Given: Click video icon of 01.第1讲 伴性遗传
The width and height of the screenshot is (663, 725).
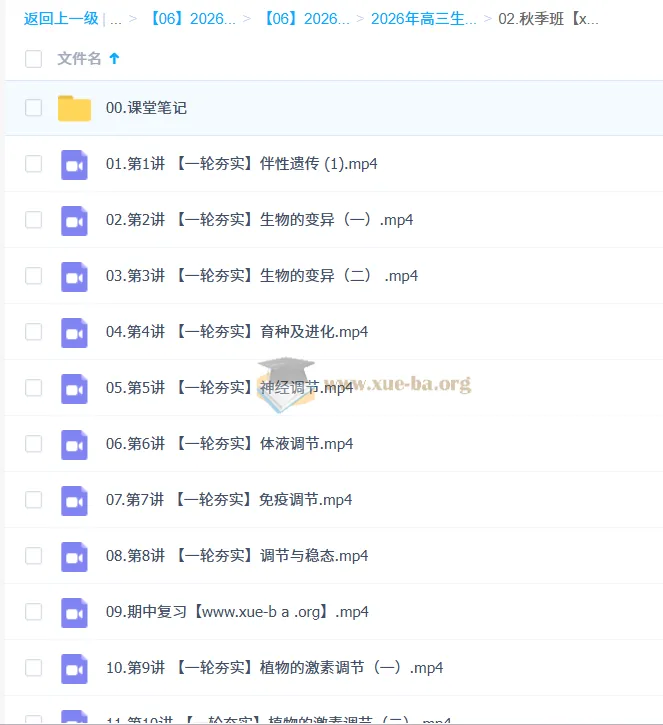Looking at the screenshot, I should click(74, 164).
